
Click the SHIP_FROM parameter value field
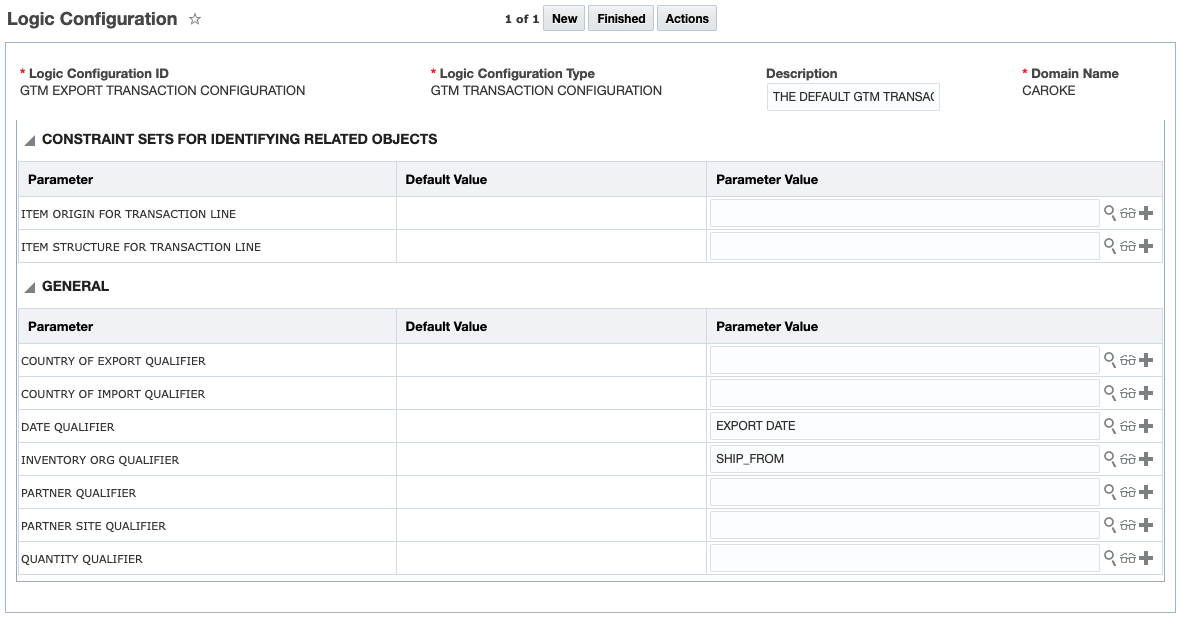pyautogui.click(x=904, y=459)
